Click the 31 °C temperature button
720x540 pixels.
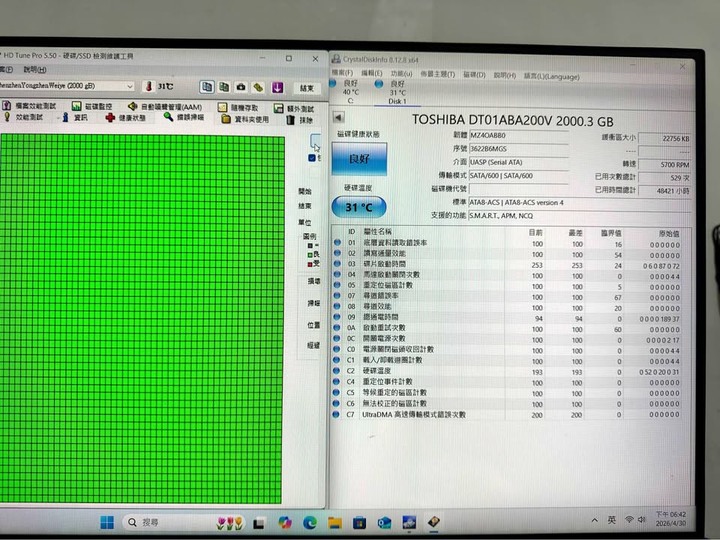tap(359, 208)
